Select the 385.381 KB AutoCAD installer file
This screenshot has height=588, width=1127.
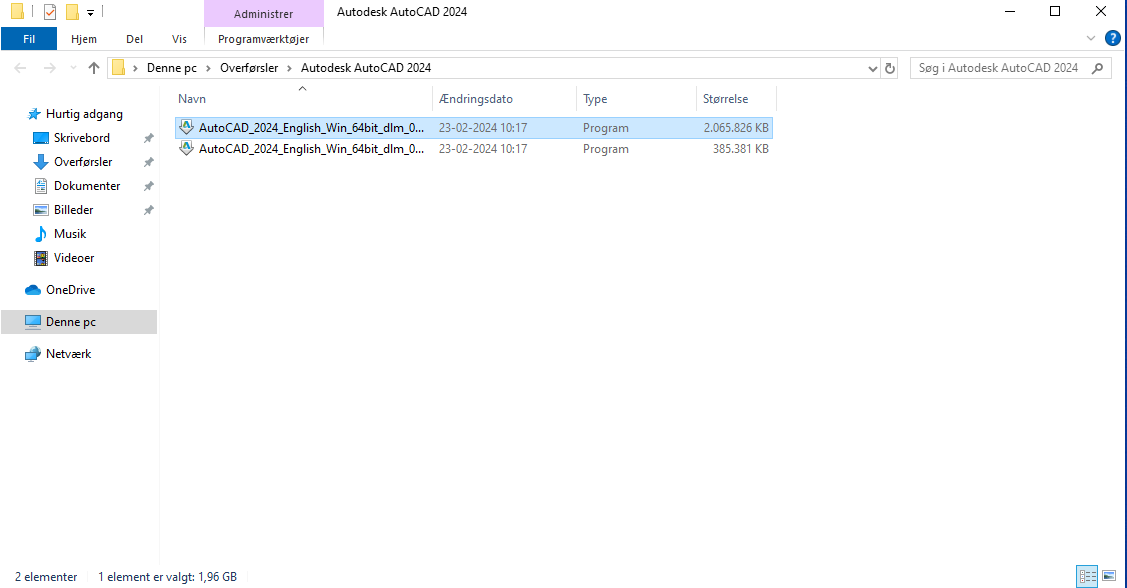coord(474,149)
